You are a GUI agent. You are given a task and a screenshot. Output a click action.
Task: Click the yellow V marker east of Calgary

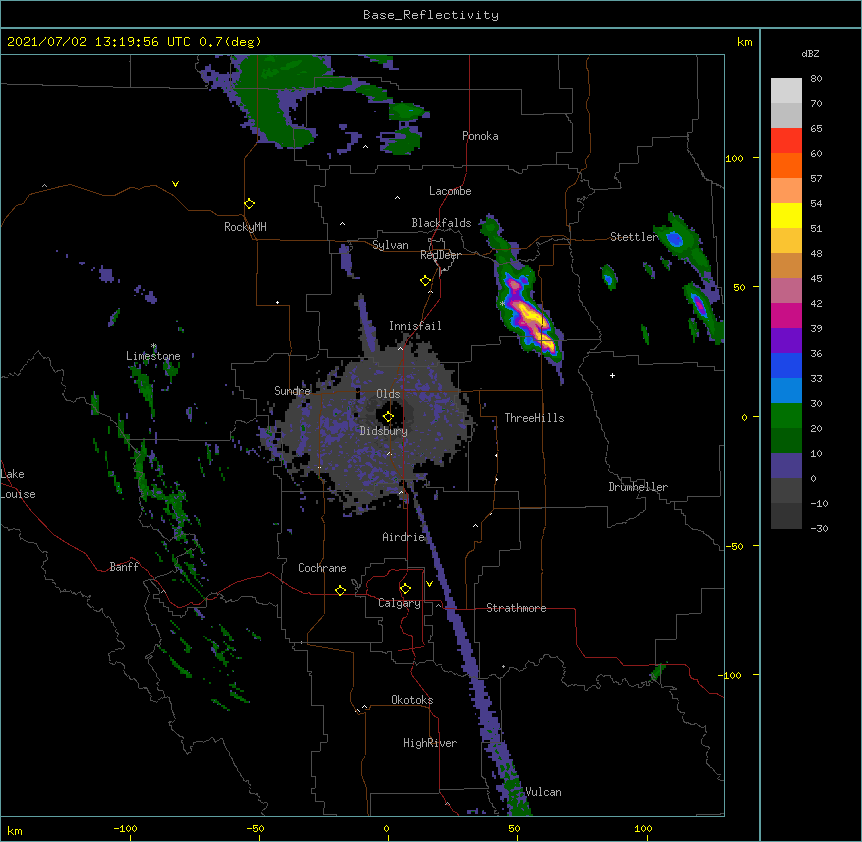tap(429, 584)
